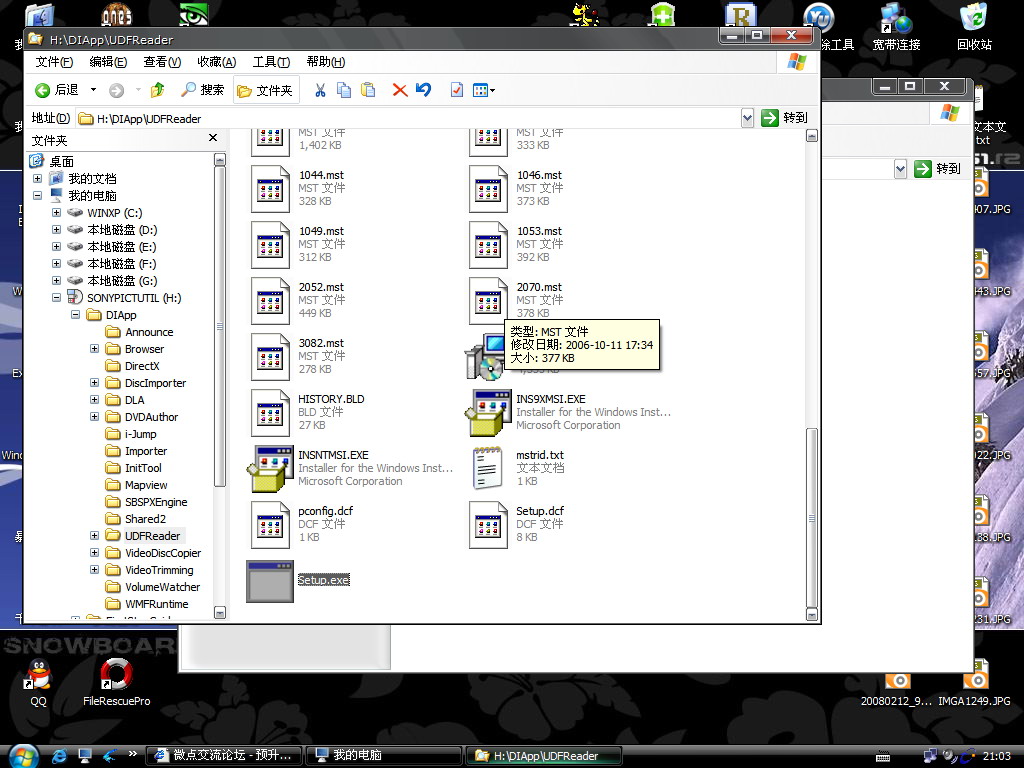Click the folder tree scroll down arrow
Image resolution: width=1024 pixels, height=768 pixels.
click(220, 613)
